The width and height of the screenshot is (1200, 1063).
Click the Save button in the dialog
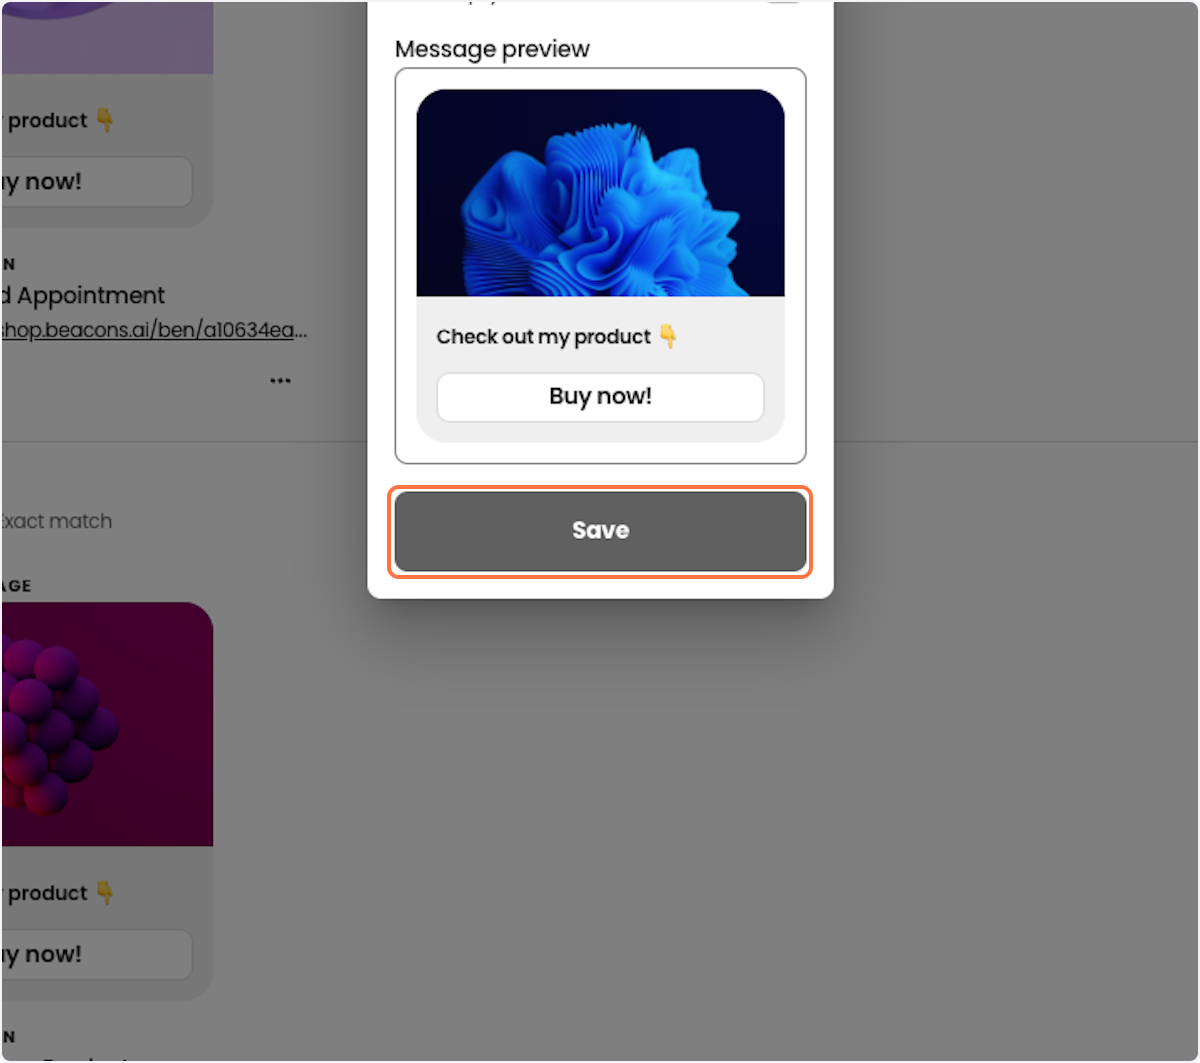pyautogui.click(x=600, y=531)
